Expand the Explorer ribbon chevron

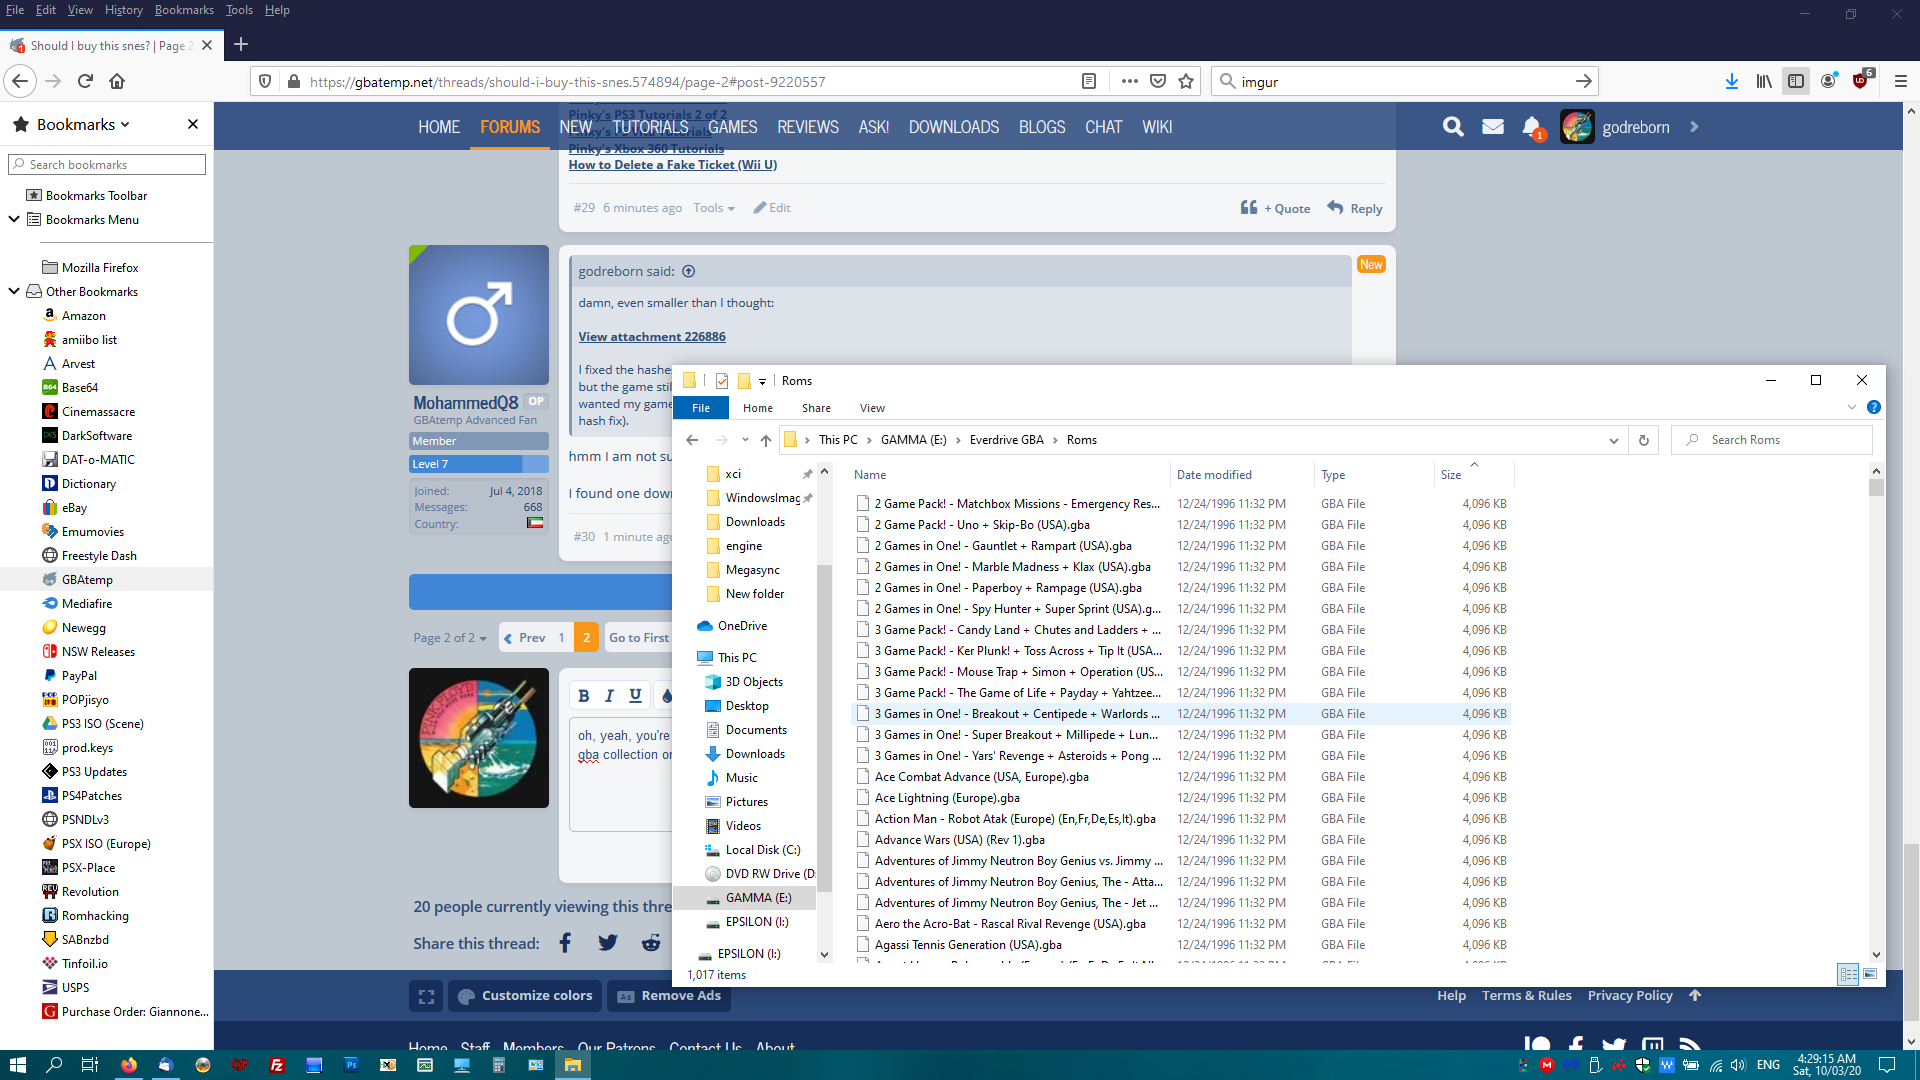pyautogui.click(x=1852, y=407)
